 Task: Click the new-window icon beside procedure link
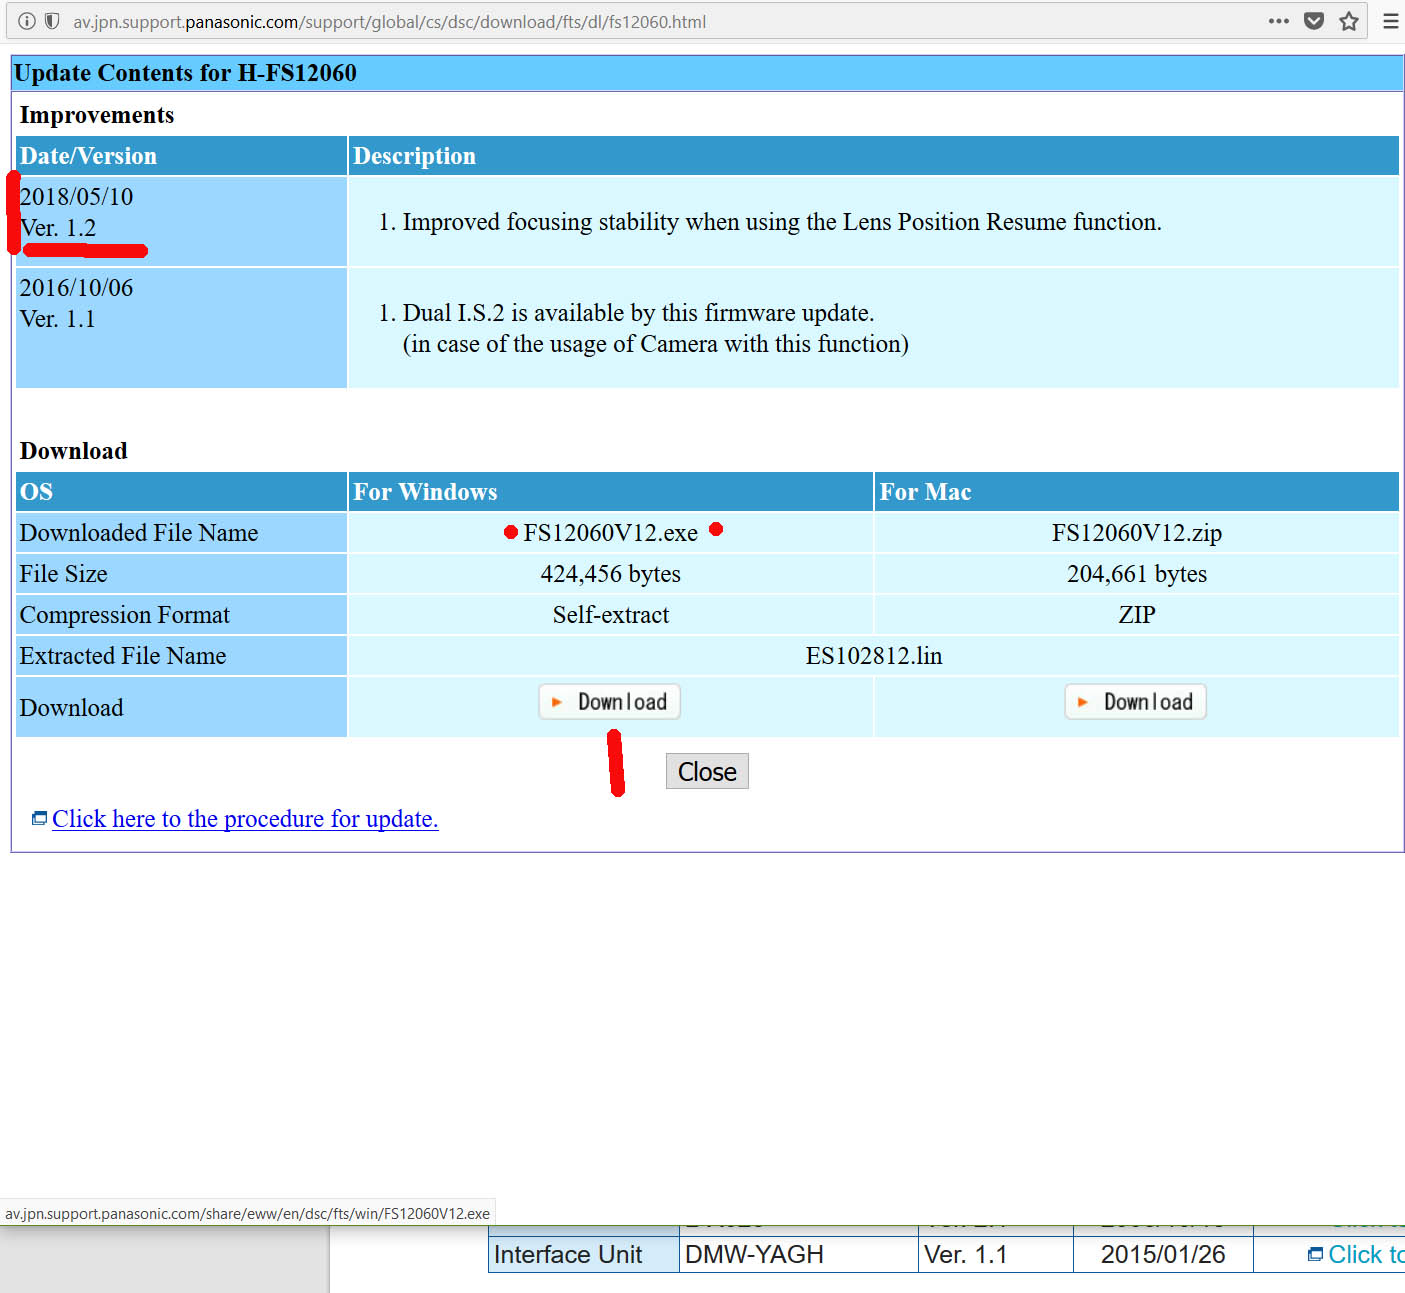[x=39, y=818]
